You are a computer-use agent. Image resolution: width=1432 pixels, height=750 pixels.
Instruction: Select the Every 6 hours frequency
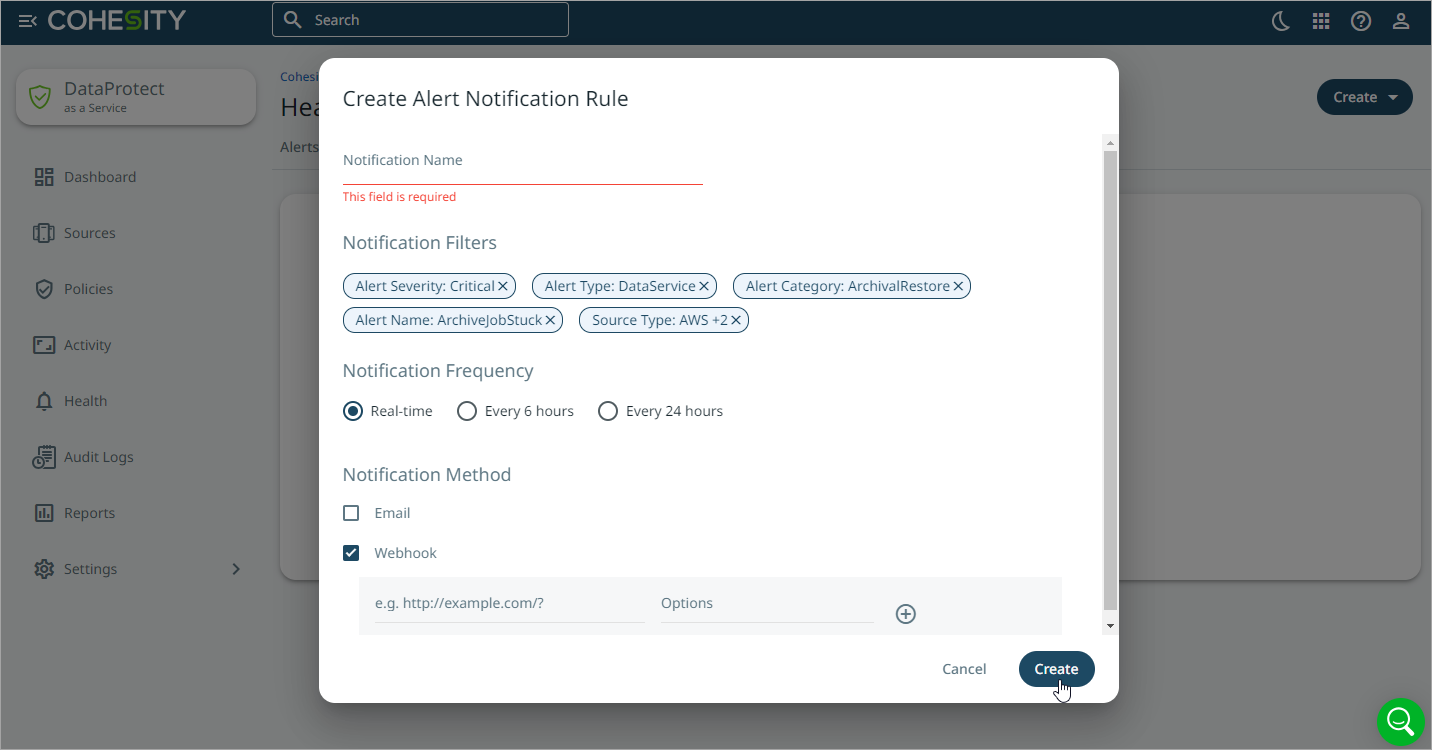pos(467,411)
